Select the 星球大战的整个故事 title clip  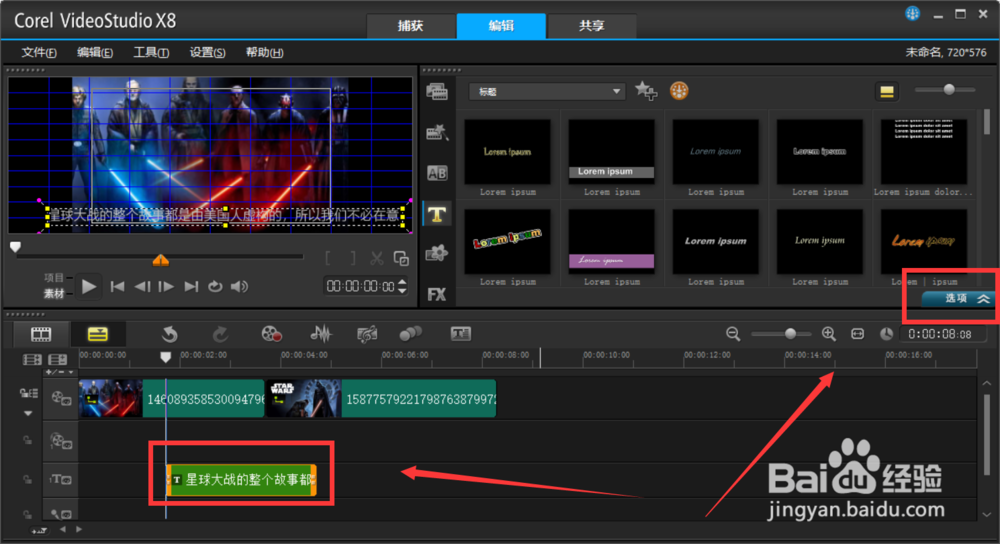click(x=242, y=480)
